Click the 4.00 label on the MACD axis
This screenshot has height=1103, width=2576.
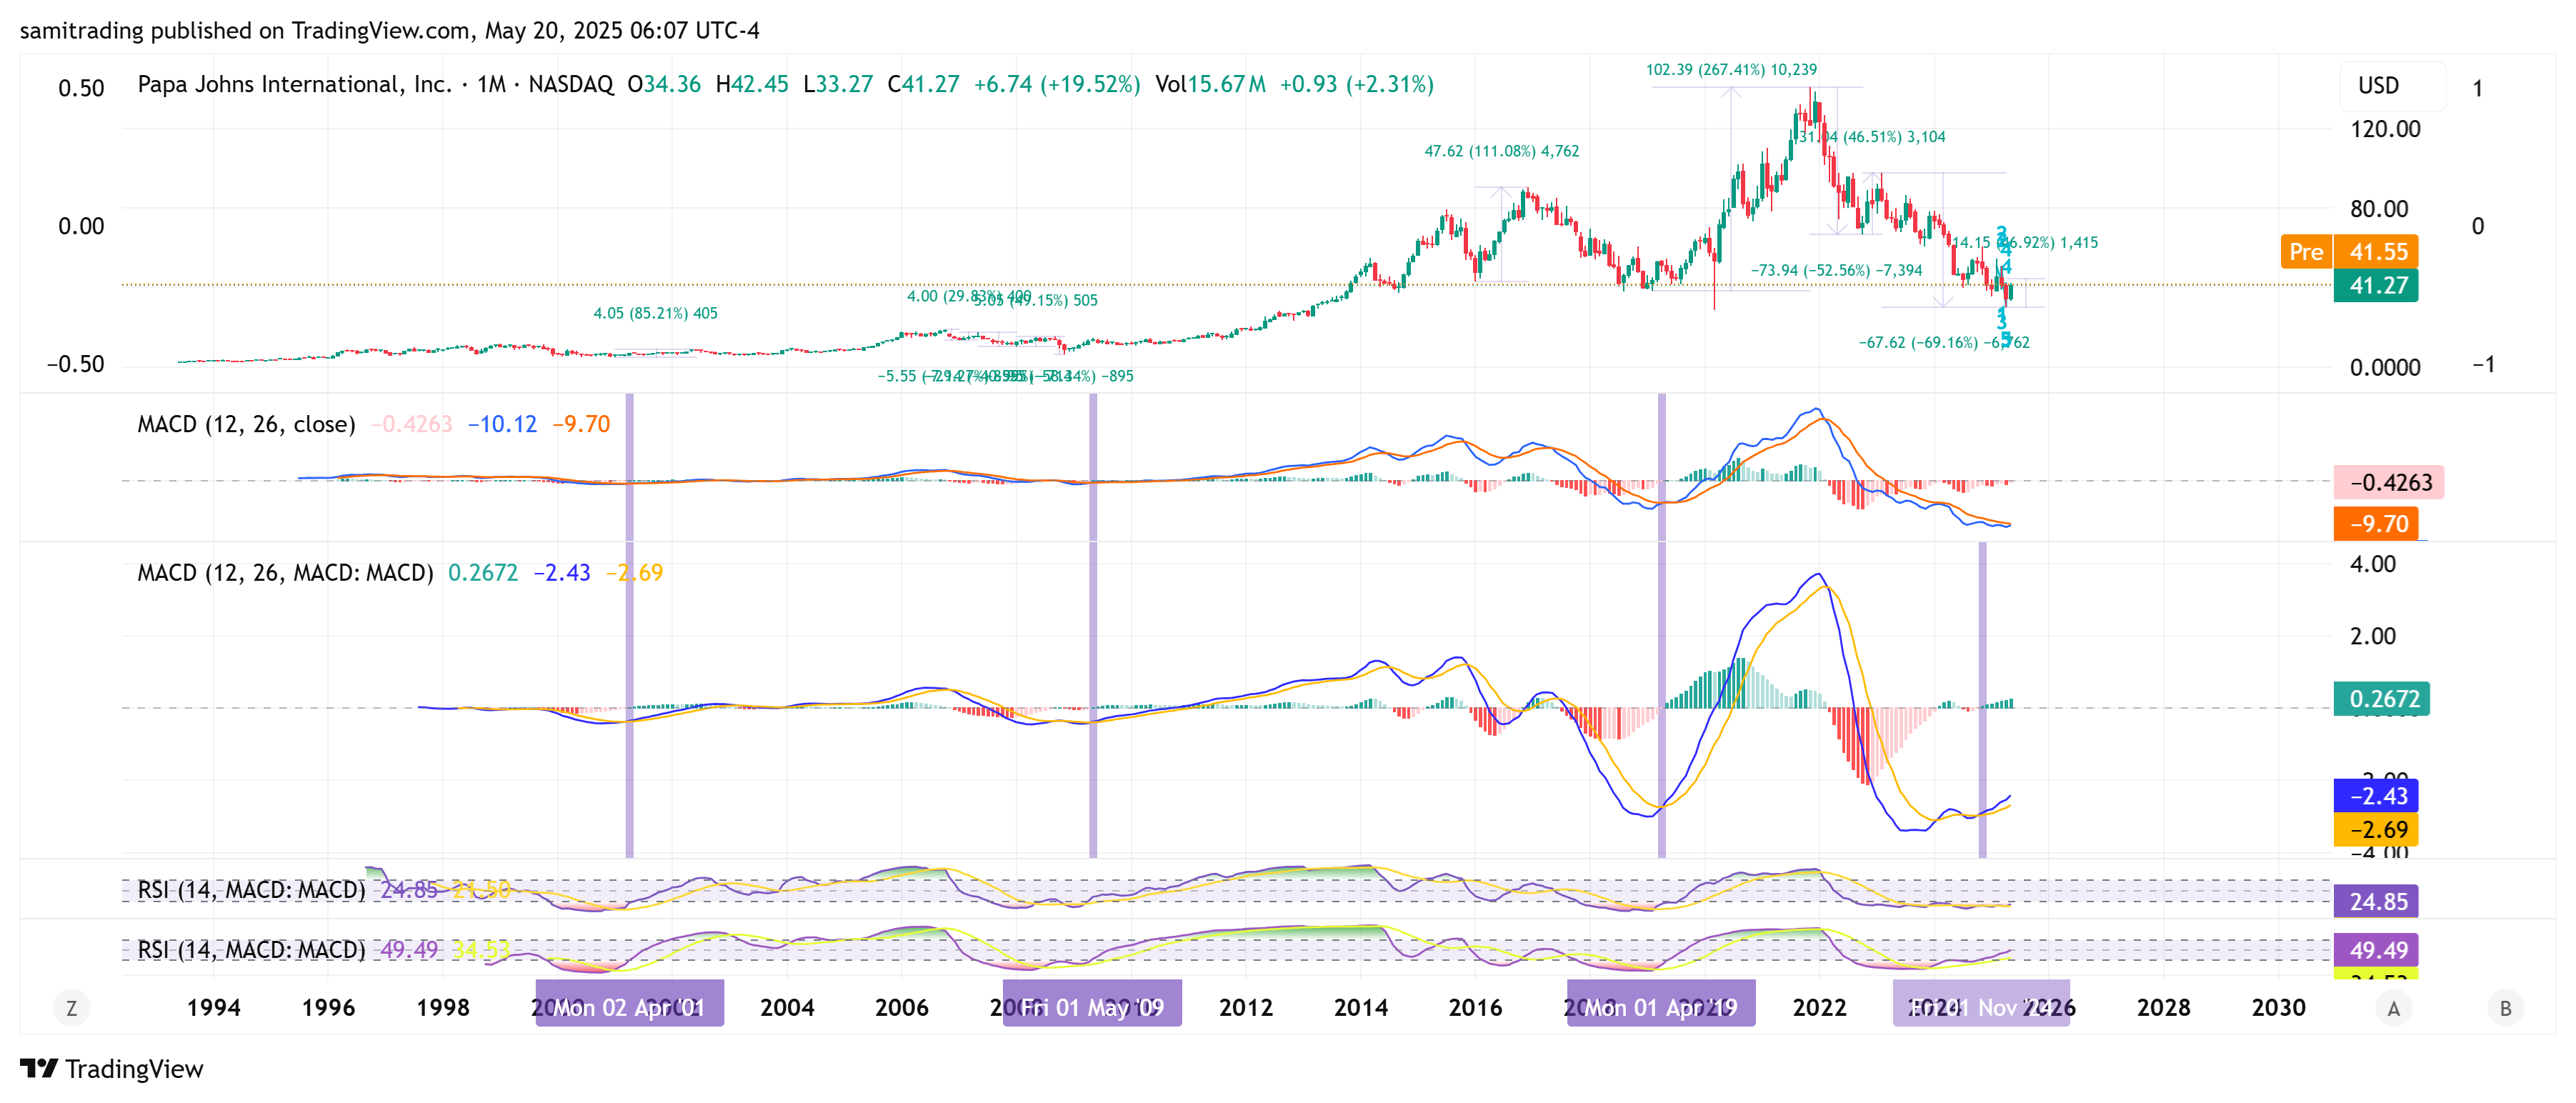tap(2373, 564)
